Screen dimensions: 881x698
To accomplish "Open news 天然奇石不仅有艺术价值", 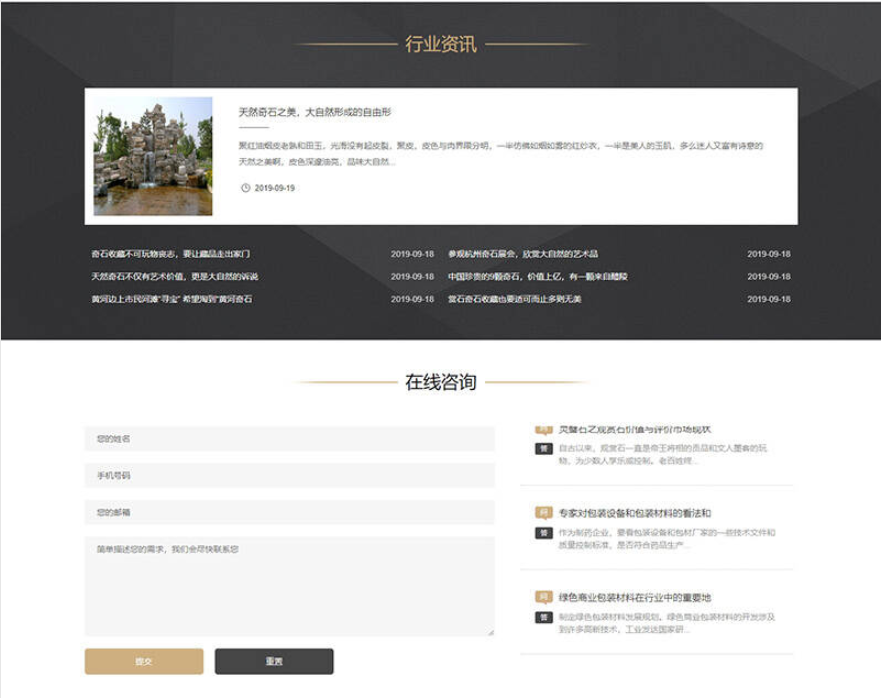I will (x=174, y=277).
